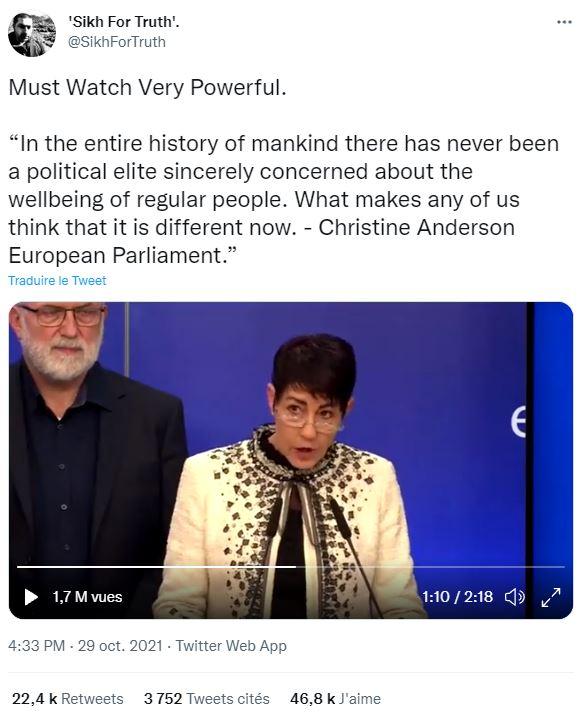Open the tweet timestamp 4:33 PM
The width and height of the screenshot is (587, 725).
coord(37,645)
